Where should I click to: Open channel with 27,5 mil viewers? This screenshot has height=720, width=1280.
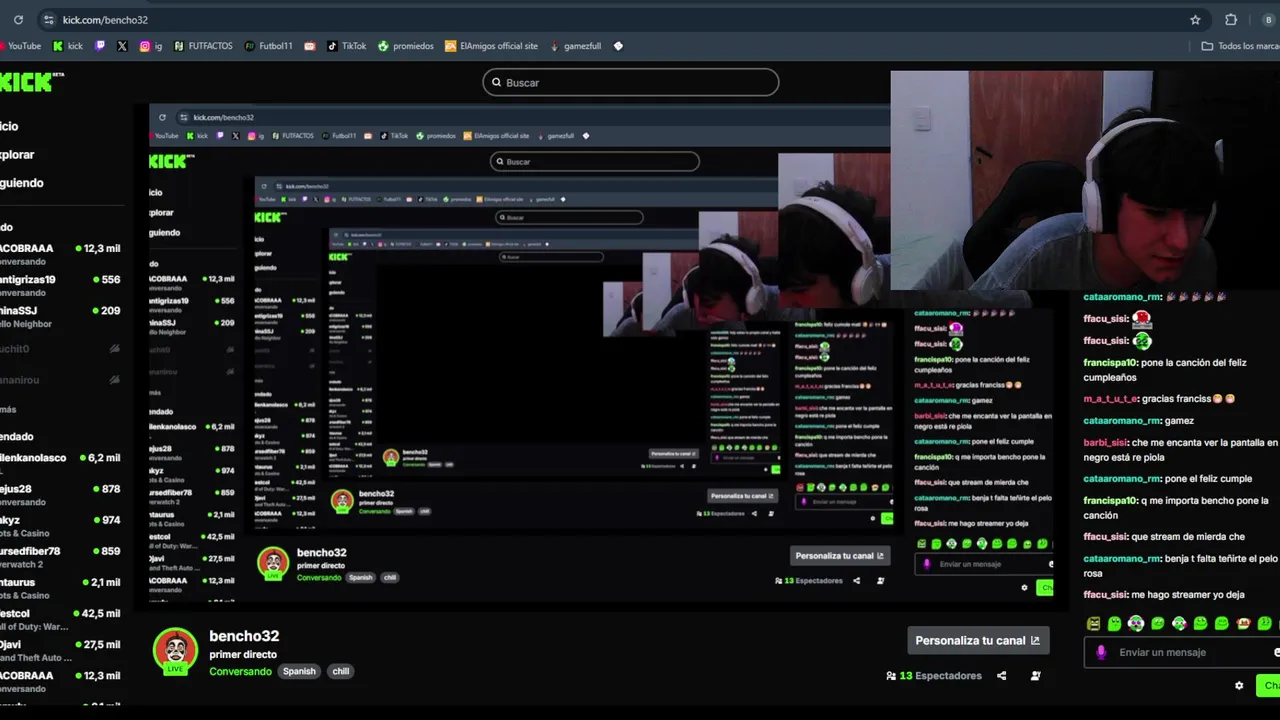point(60,650)
